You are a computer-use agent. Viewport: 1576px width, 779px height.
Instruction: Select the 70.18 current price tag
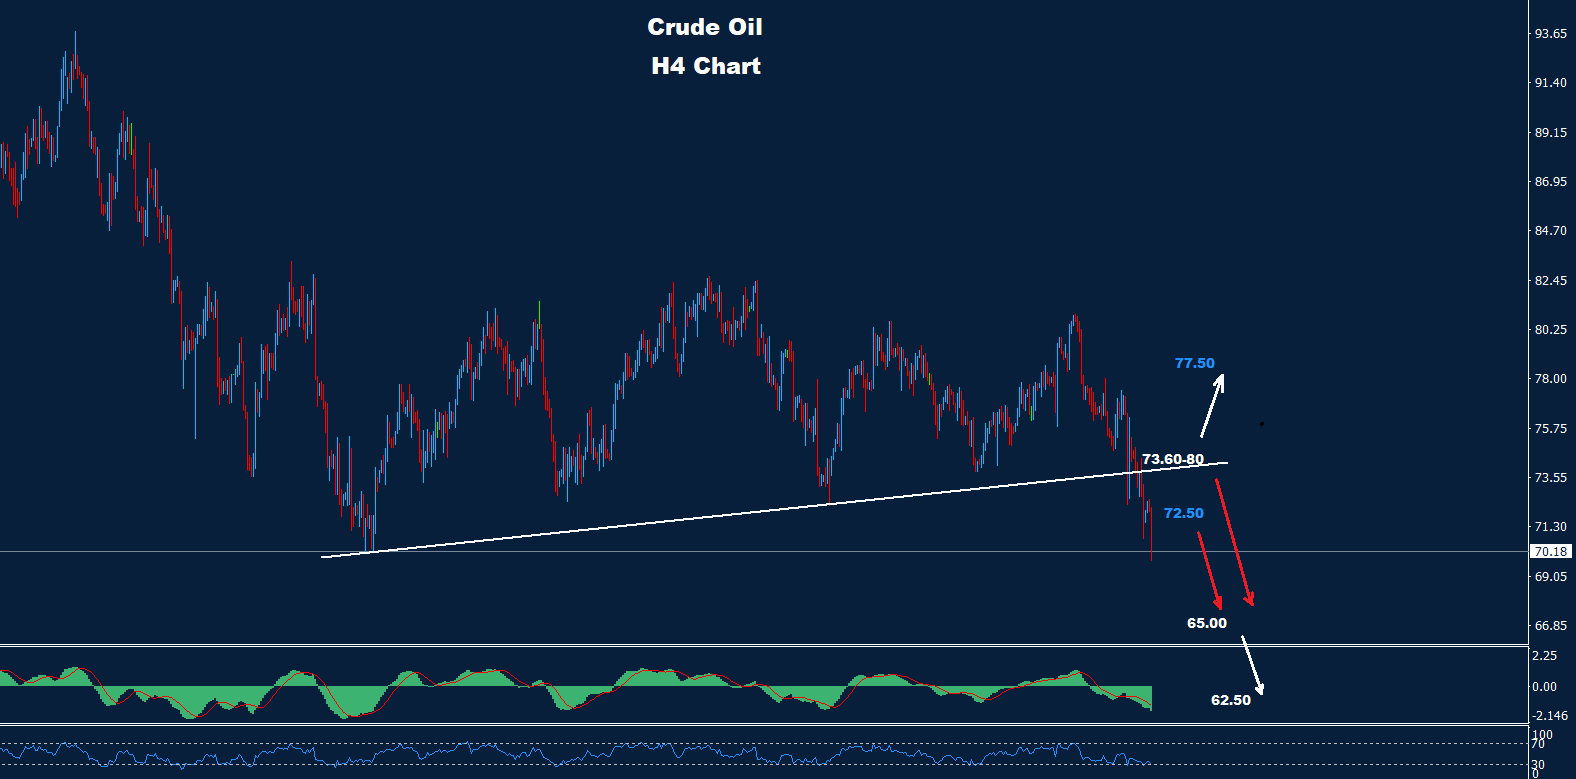[x=1550, y=551]
